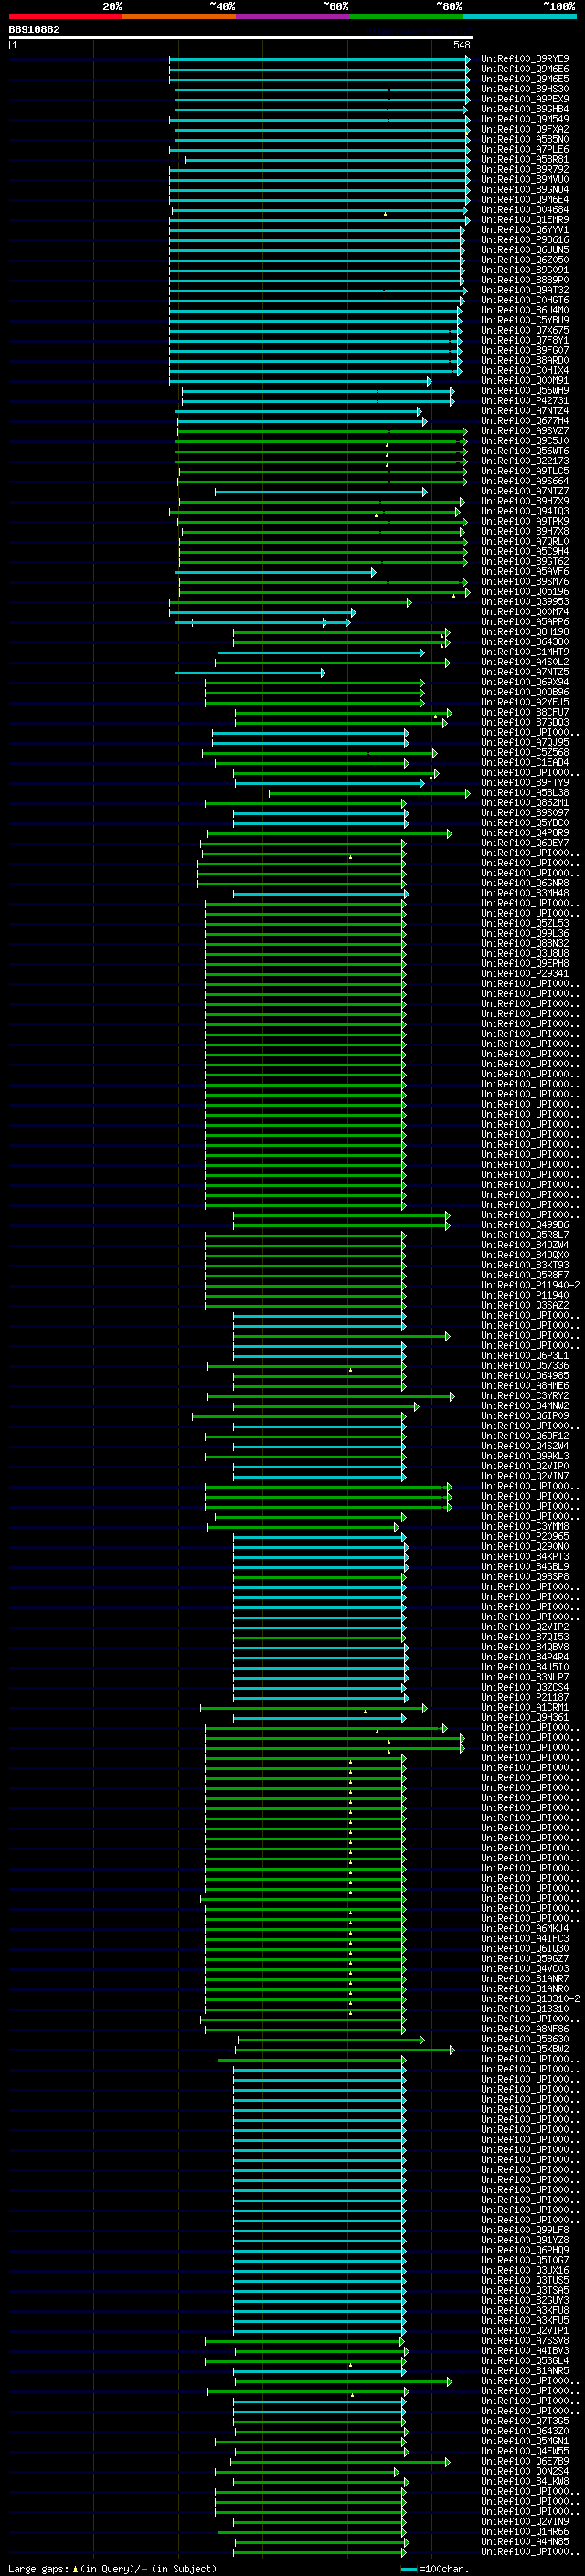585x2576 pixels.
Task: Click label UniRef100_C3YRY2
Action: 525,1396
